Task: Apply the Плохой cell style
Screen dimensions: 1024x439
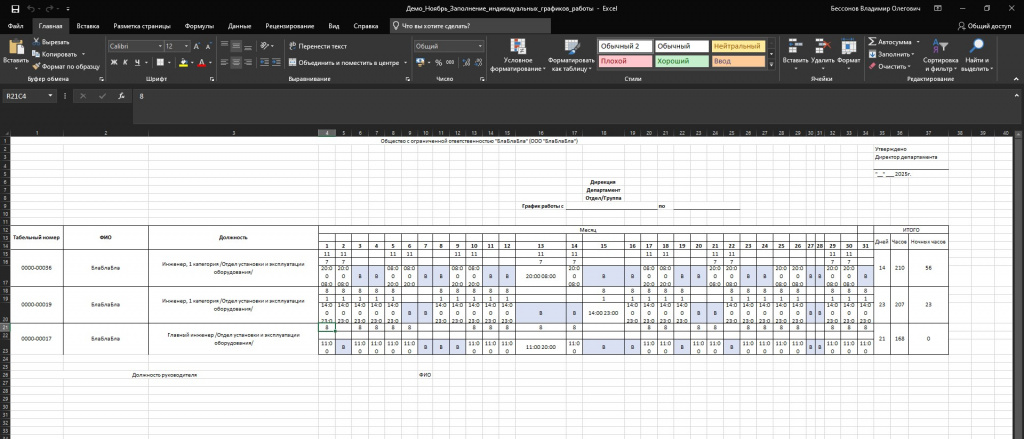Action: tap(624, 61)
